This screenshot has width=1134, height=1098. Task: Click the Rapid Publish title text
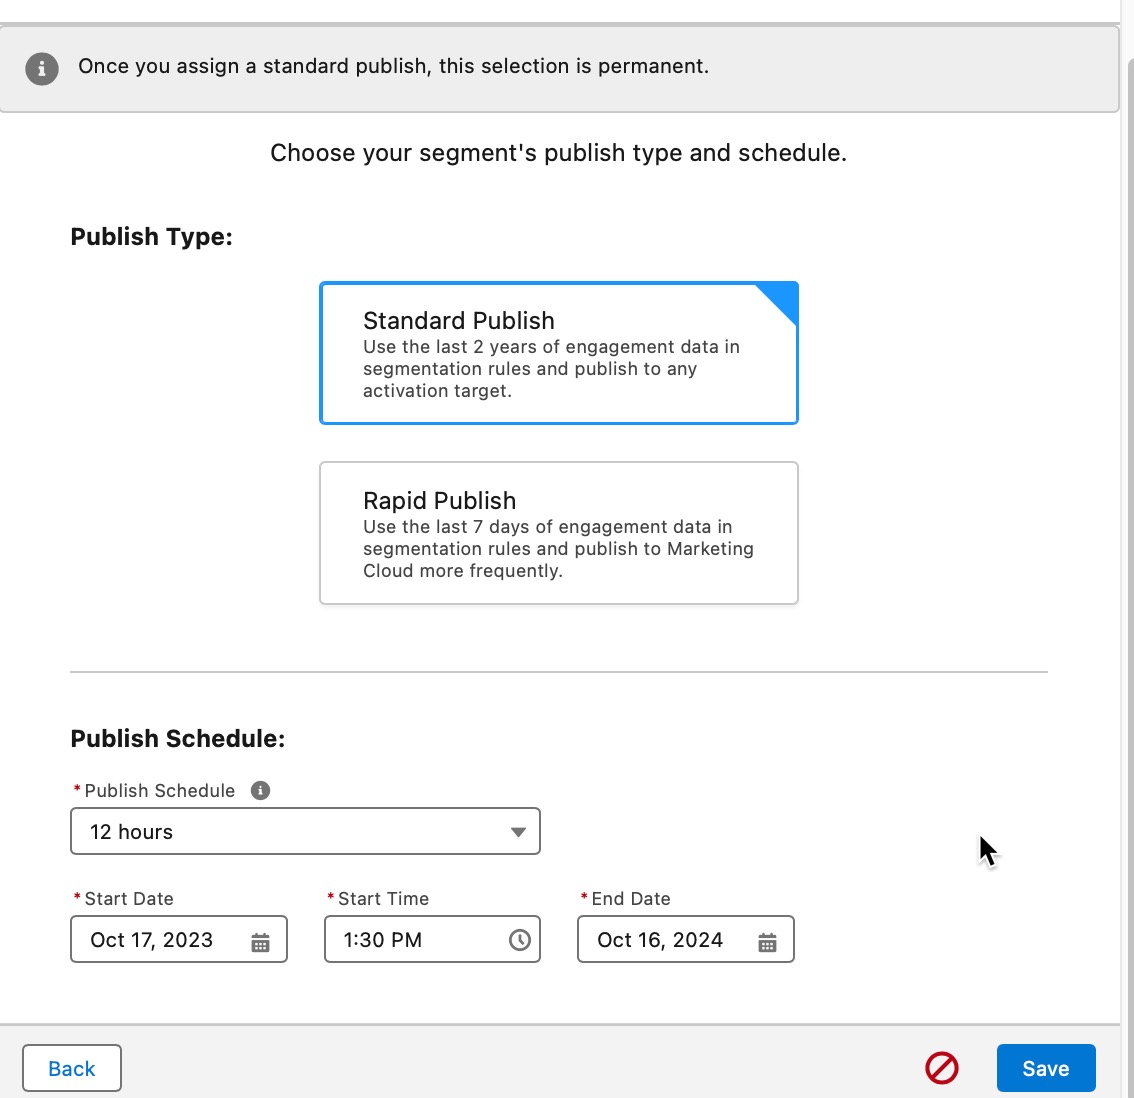[440, 501]
